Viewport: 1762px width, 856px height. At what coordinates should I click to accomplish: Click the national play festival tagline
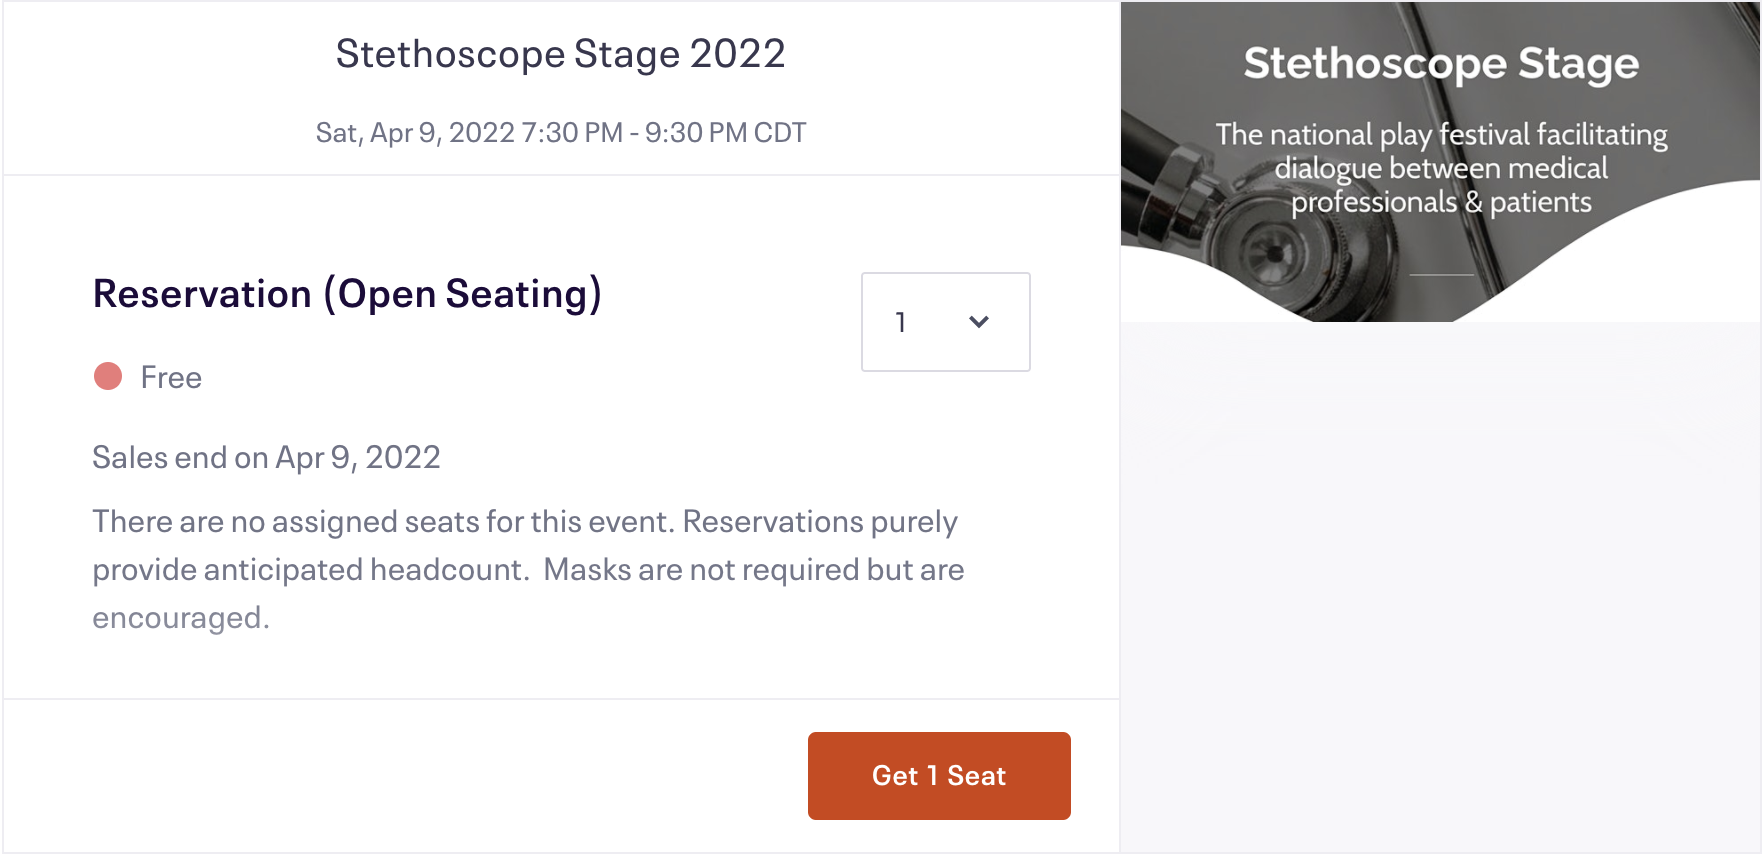pos(1441,168)
